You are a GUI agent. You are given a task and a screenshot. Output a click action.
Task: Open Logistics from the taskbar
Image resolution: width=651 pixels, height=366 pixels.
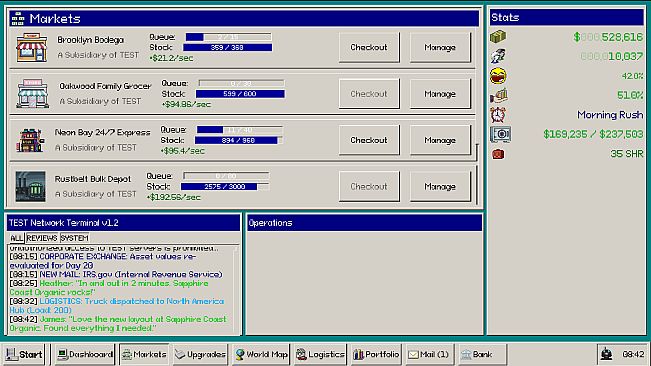point(320,354)
